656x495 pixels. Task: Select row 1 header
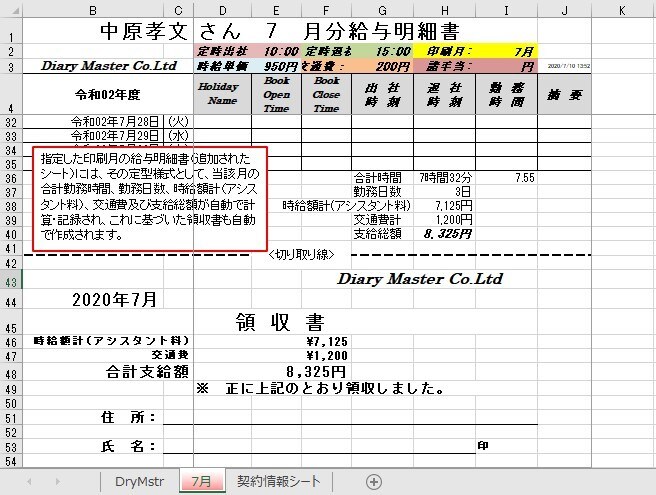coord(11,31)
